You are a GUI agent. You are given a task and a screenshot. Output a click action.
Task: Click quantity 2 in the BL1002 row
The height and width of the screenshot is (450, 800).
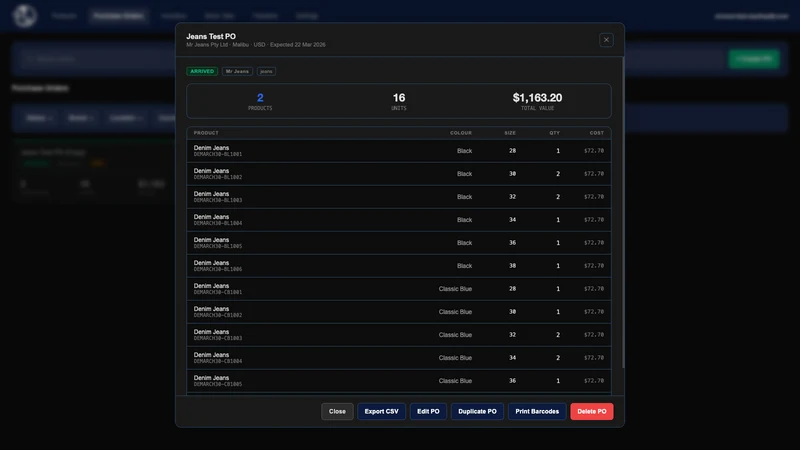pos(558,174)
